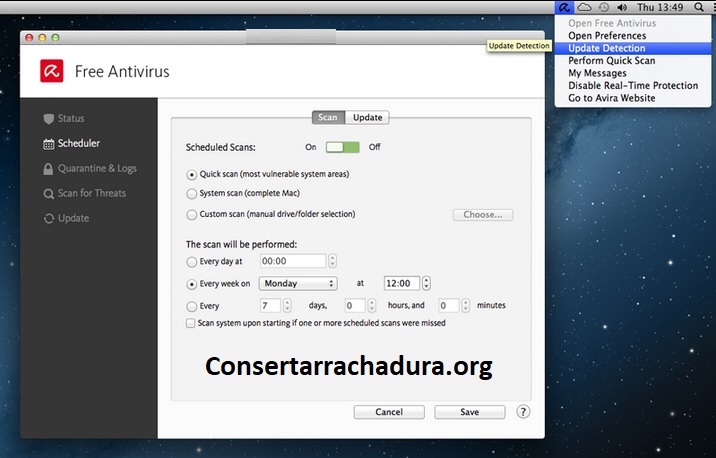Click the volume speaker icon in the menu bar

pos(622,7)
